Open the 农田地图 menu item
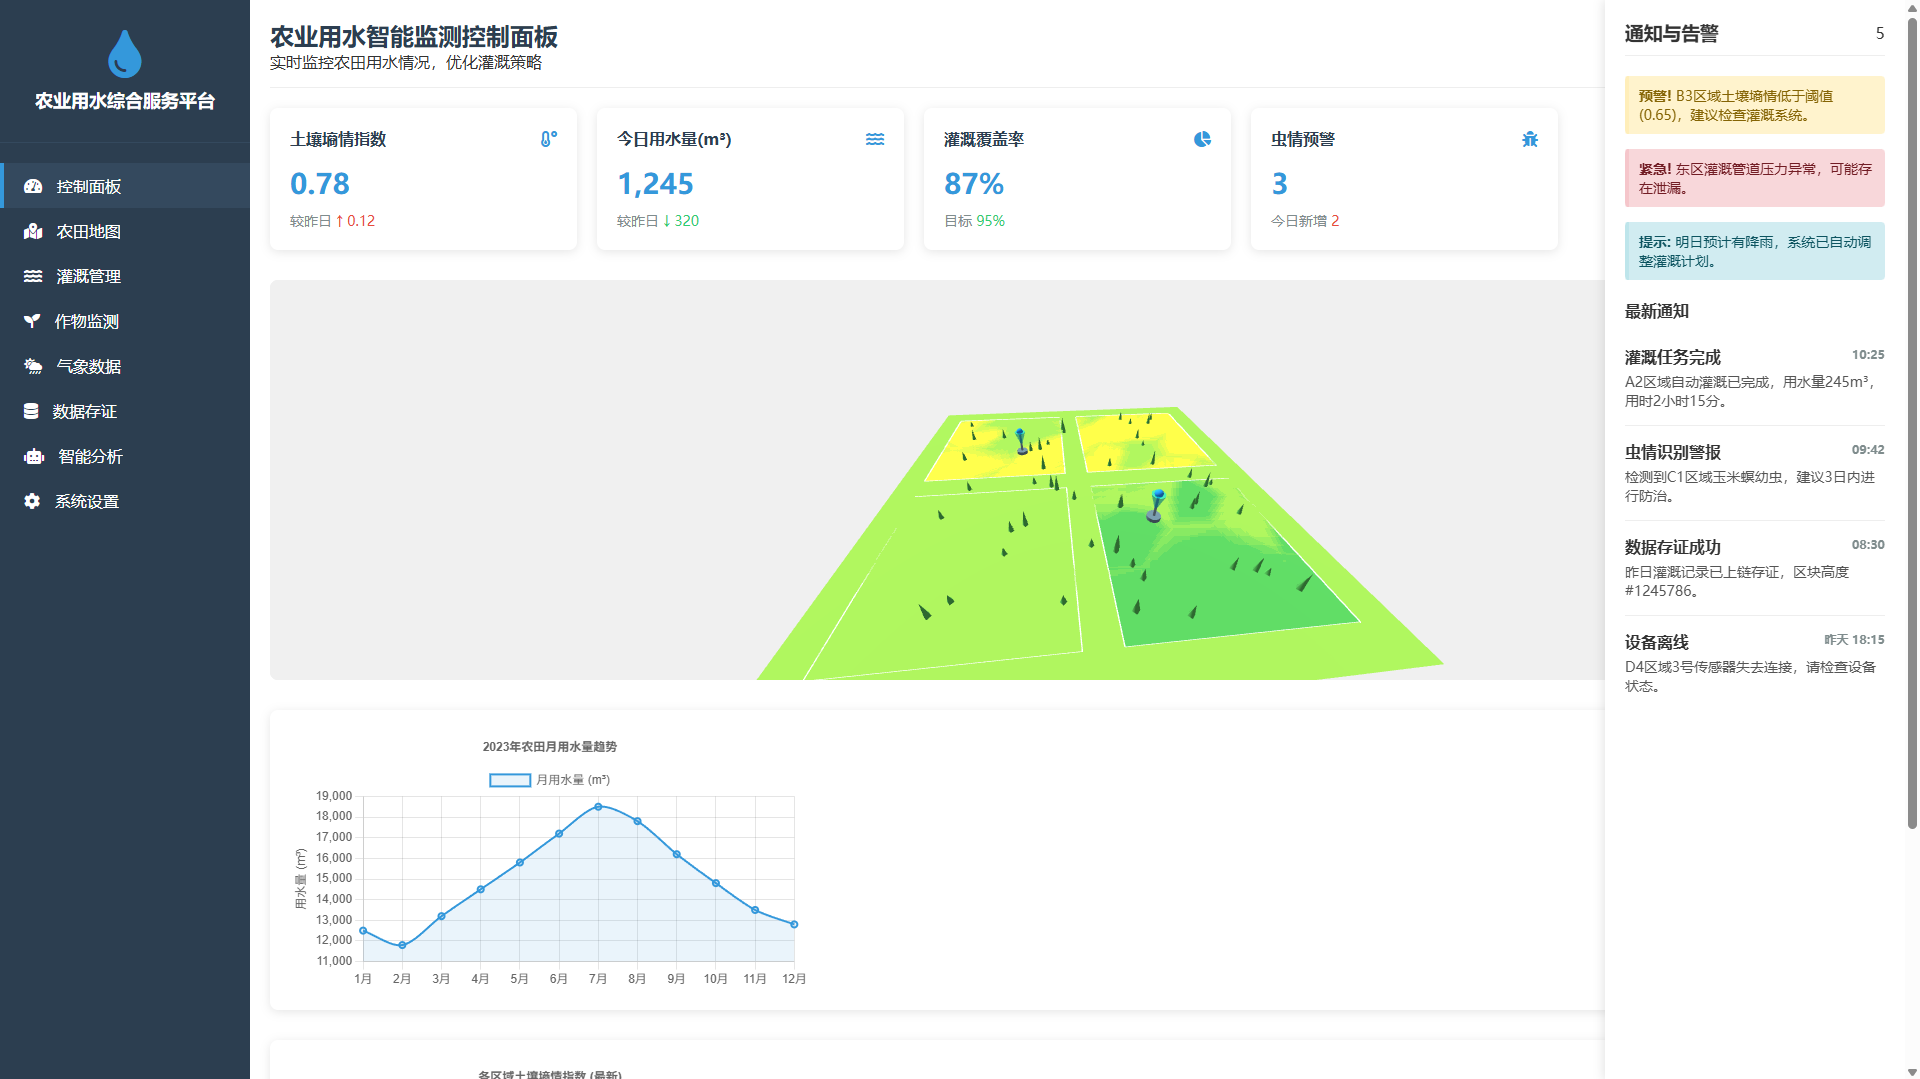This screenshot has width=1920, height=1079. 88,231
